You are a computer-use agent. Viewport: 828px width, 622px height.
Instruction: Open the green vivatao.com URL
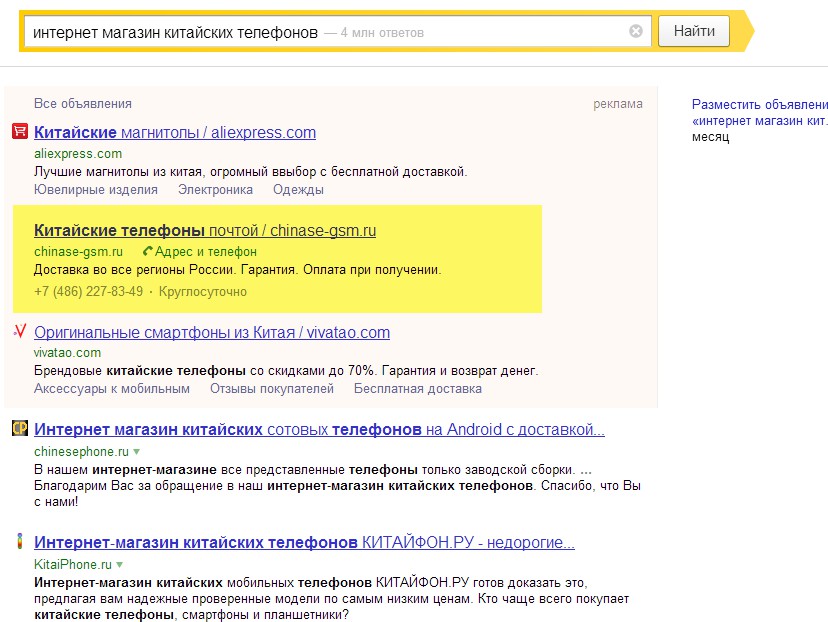68,353
